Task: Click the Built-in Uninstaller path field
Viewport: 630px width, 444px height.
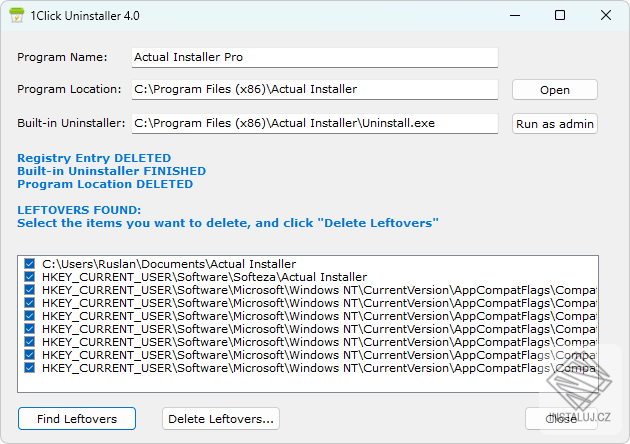Action: pyautogui.click(x=314, y=124)
